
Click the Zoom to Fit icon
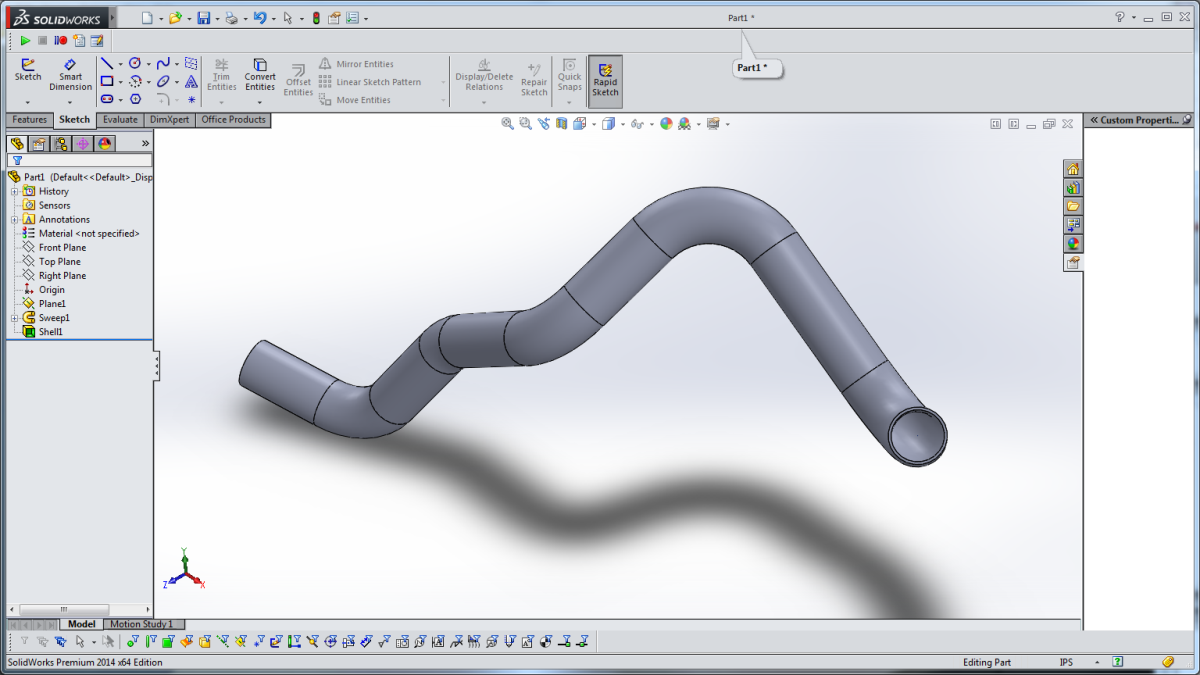pyautogui.click(x=507, y=124)
